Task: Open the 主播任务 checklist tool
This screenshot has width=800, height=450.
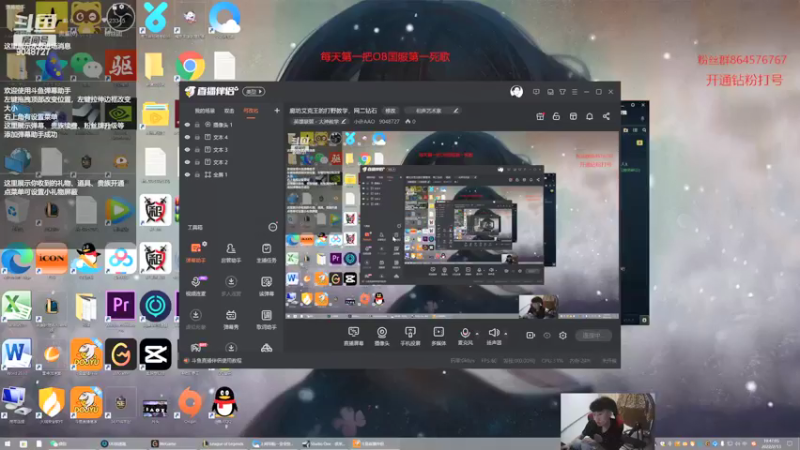Action: 266,253
